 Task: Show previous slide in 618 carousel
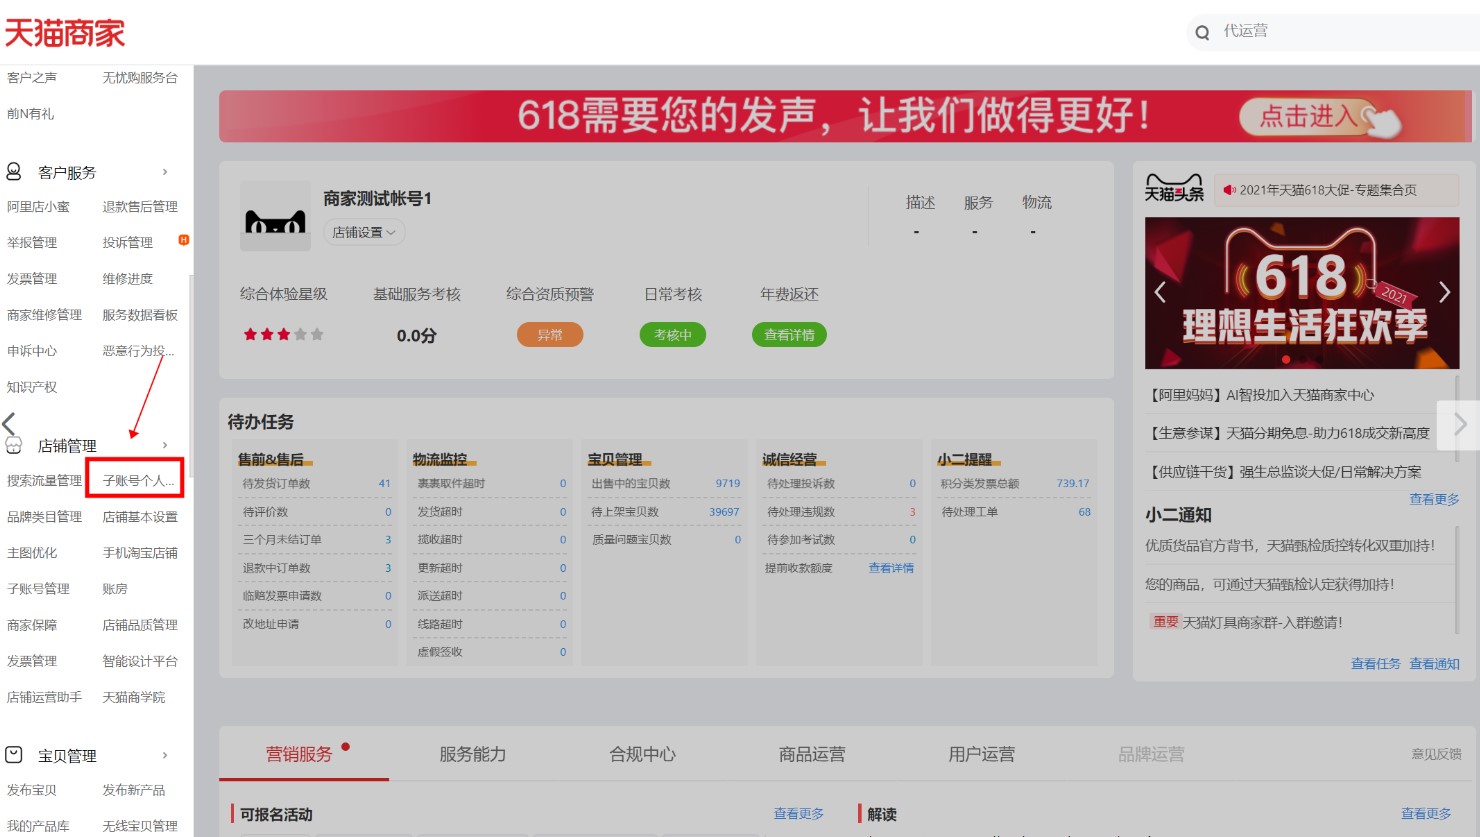1160,292
